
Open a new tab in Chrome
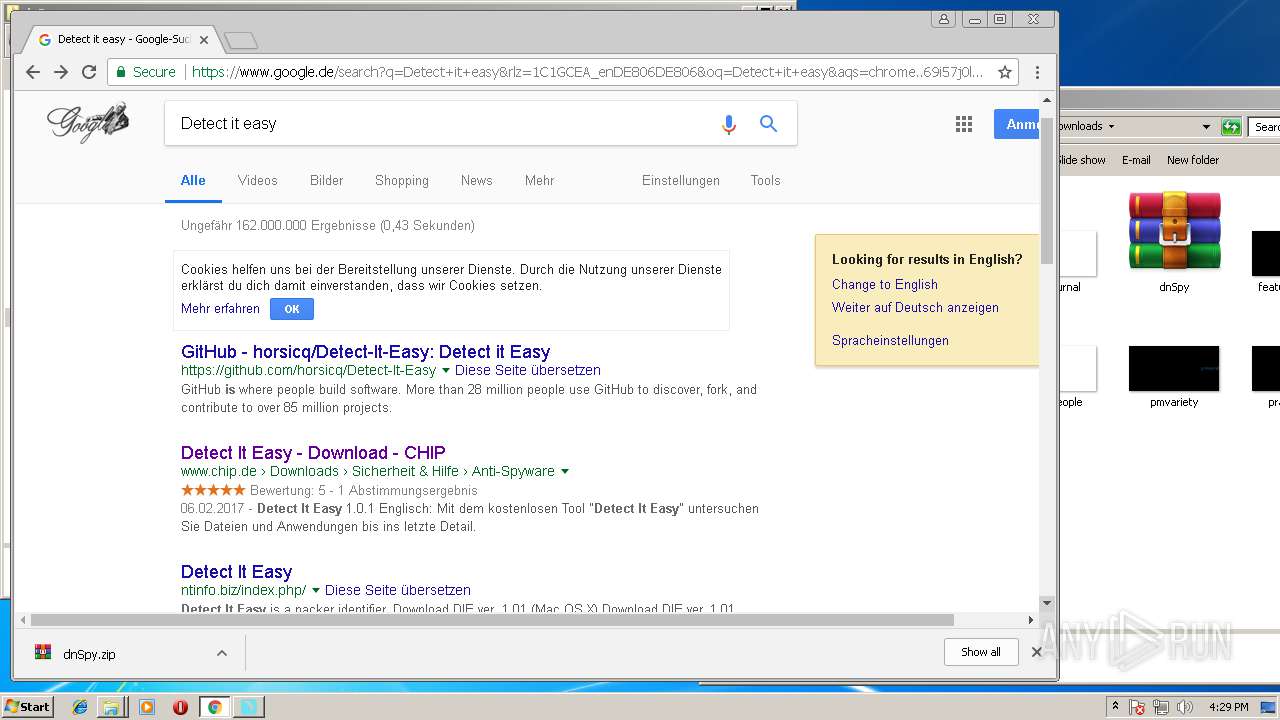click(241, 41)
